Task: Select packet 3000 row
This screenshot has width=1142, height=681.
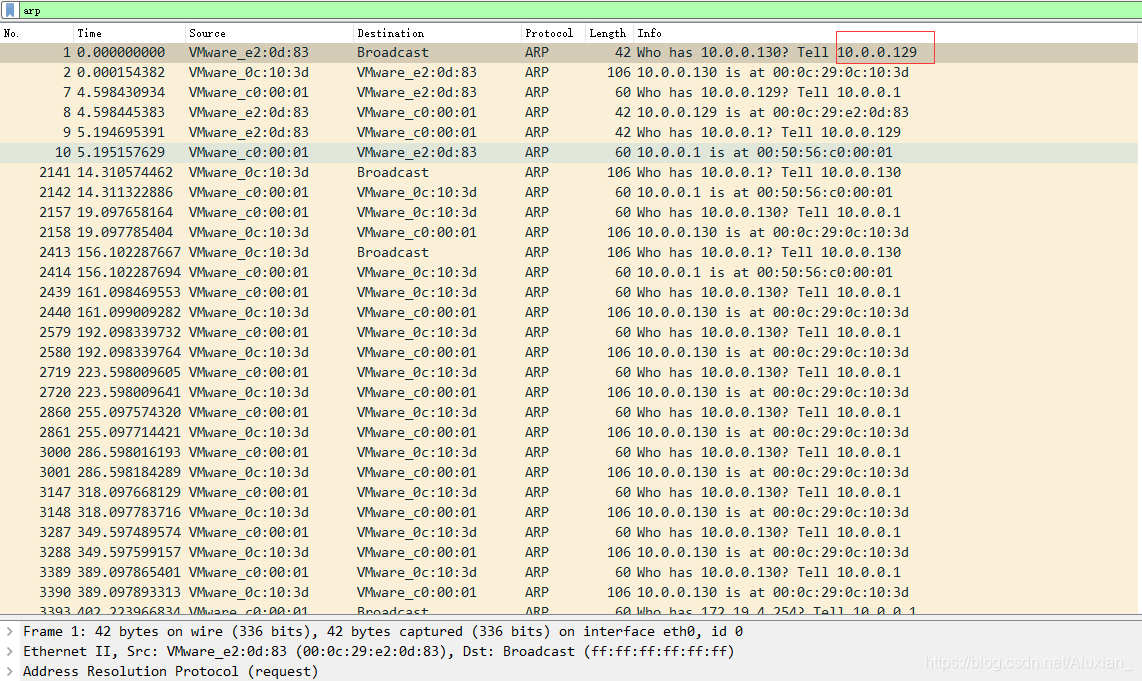Action: (569, 453)
